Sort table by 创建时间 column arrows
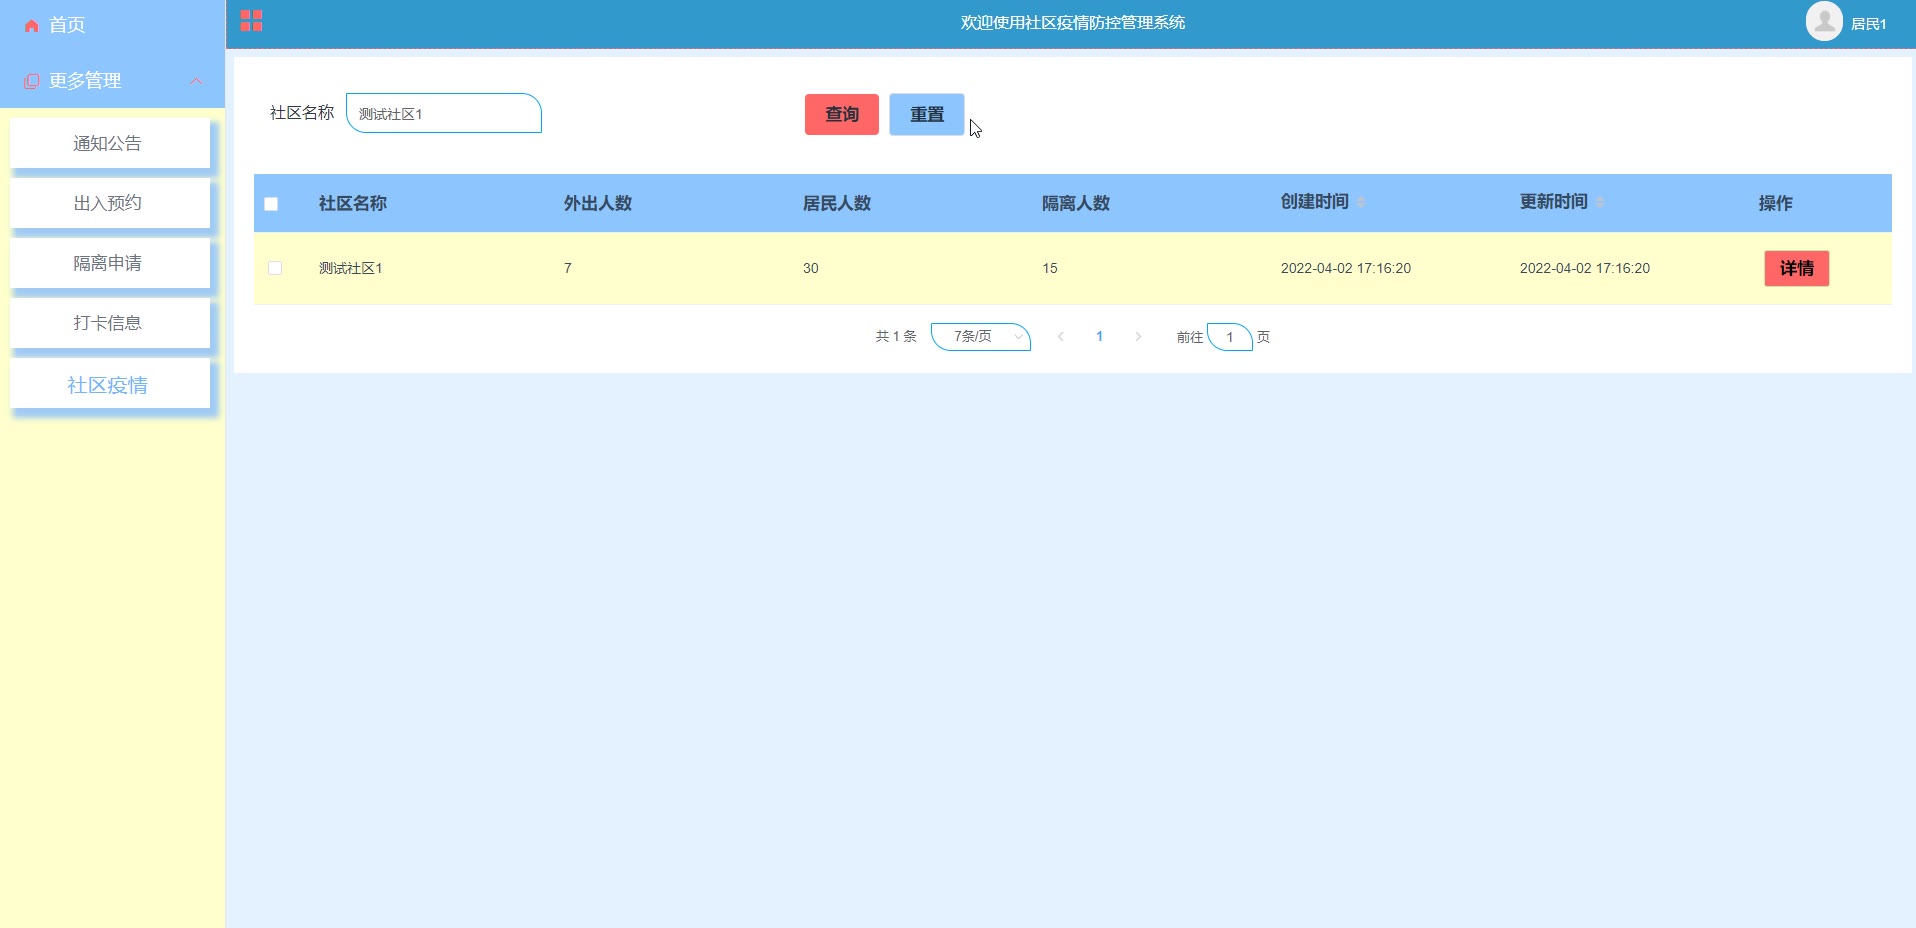This screenshot has height=928, width=1916. pyautogui.click(x=1361, y=202)
